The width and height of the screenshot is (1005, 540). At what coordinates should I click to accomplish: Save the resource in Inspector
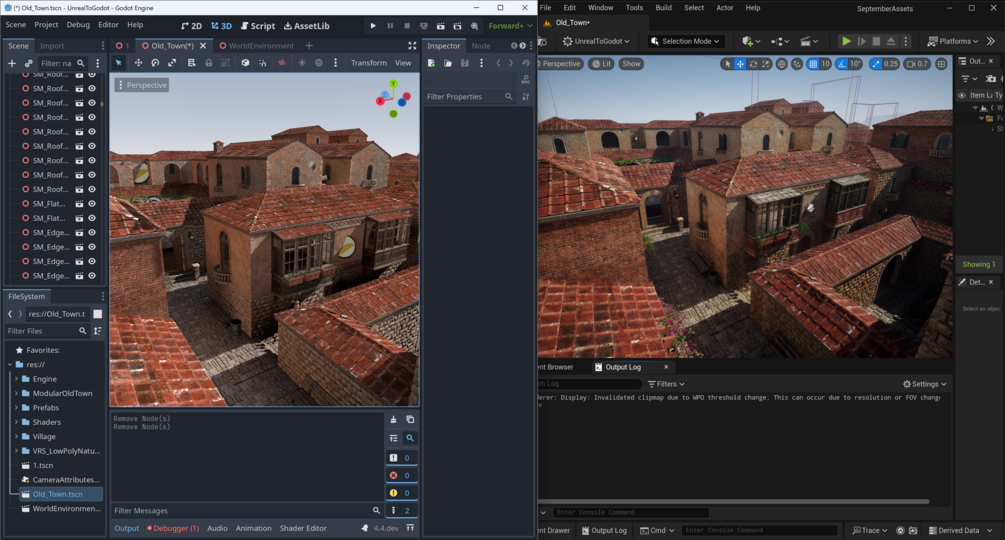pos(464,63)
